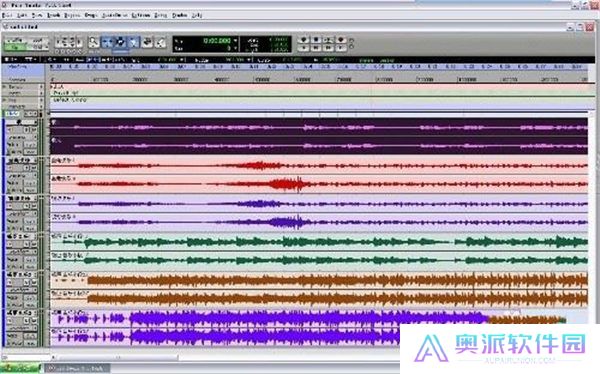Click the plus button on the Markers ruler
The width and height of the screenshot is (600, 374).
click(41, 106)
